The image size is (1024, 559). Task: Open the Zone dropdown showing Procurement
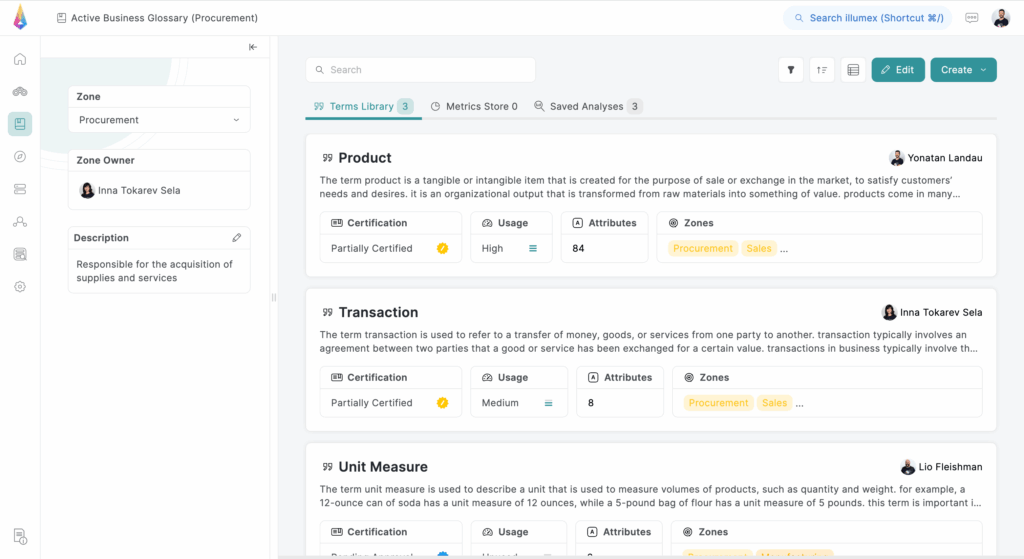[159, 120]
